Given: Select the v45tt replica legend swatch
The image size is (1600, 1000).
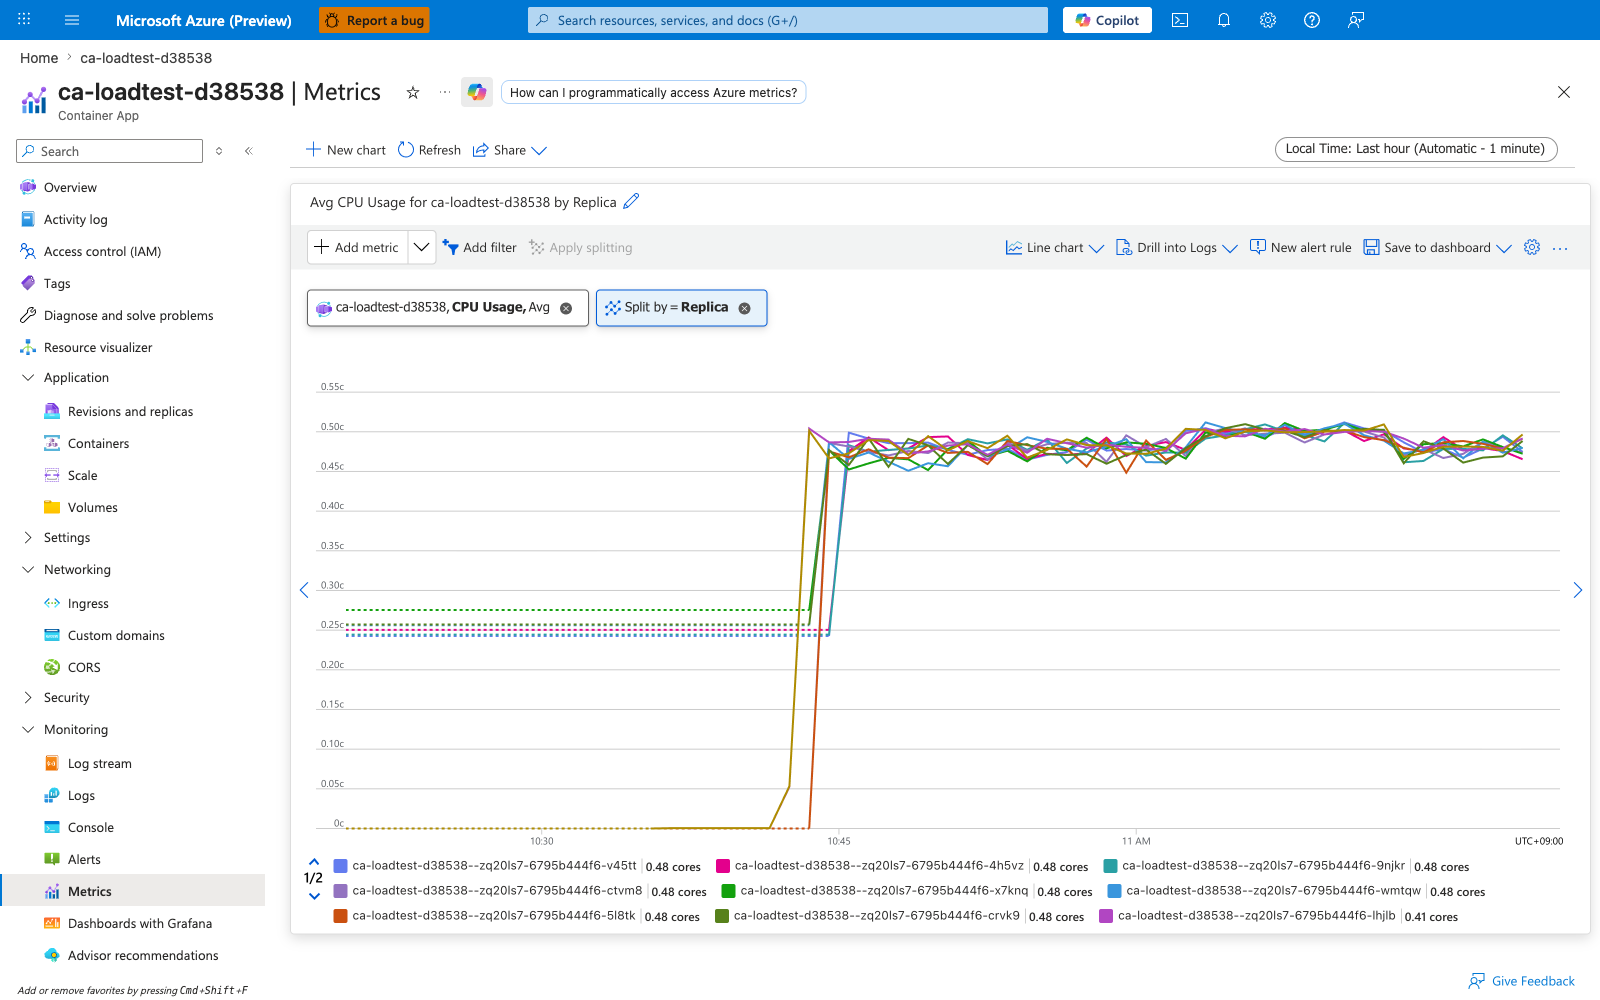Looking at the screenshot, I should tap(340, 866).
